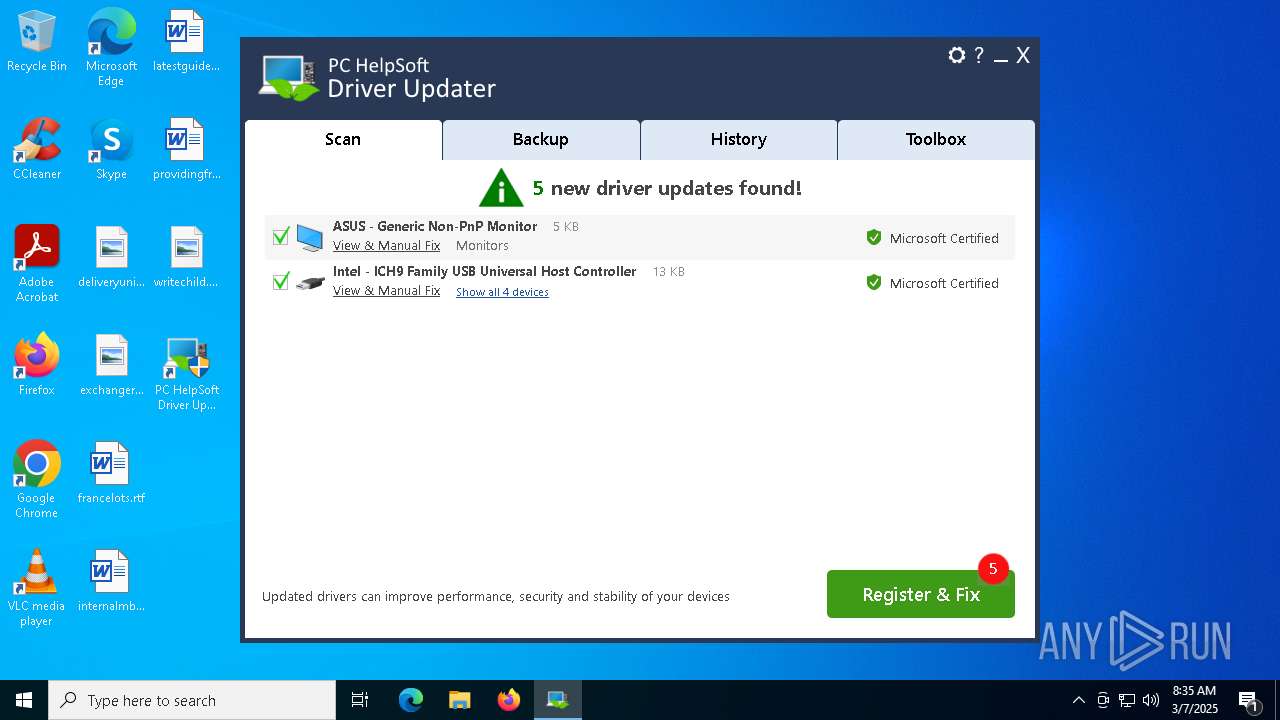Launch Google Chrome desktop shortcut
1280x720 pixels.
tap(37, 480)
